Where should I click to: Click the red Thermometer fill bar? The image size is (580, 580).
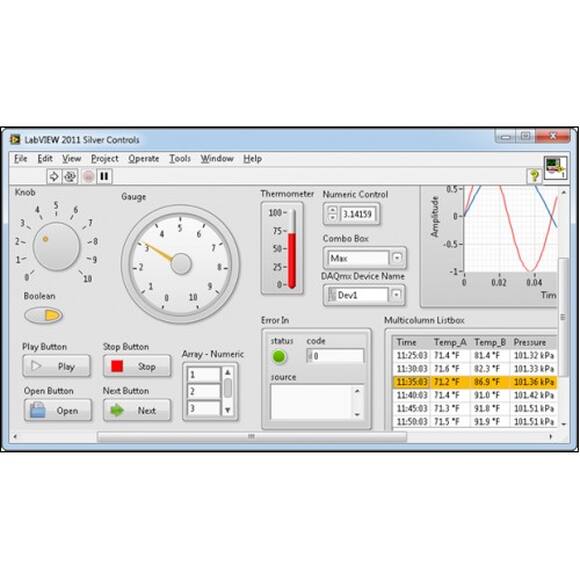click(x=292, y=260)
